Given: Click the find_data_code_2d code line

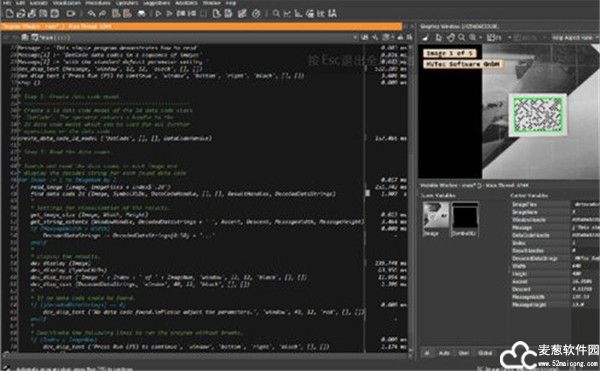Looking at the screenshot, I should click(x=183, y=194).
